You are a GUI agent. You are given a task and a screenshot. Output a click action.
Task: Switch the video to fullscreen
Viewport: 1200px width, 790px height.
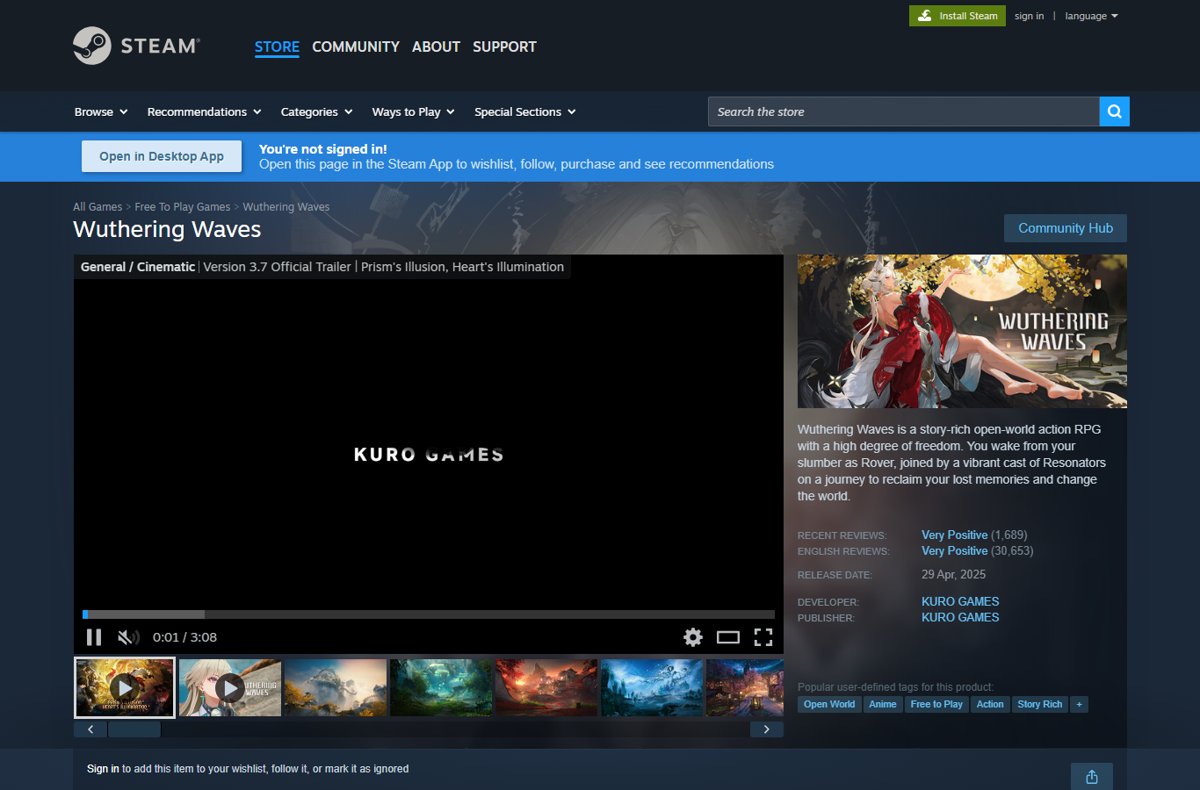click(x=763, y=637)
